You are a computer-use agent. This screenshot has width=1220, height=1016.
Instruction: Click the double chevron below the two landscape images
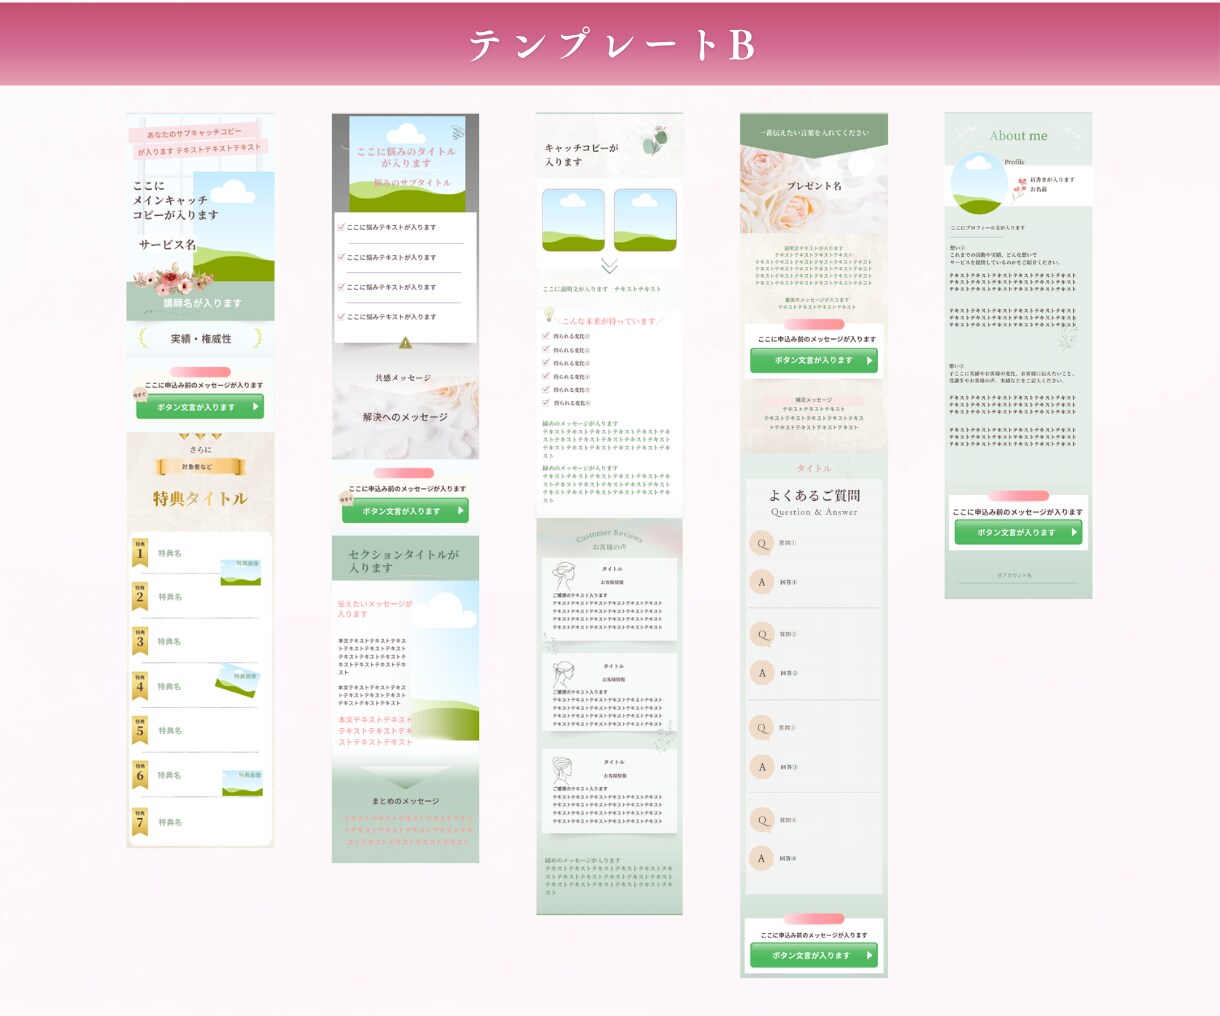[609, 266]
